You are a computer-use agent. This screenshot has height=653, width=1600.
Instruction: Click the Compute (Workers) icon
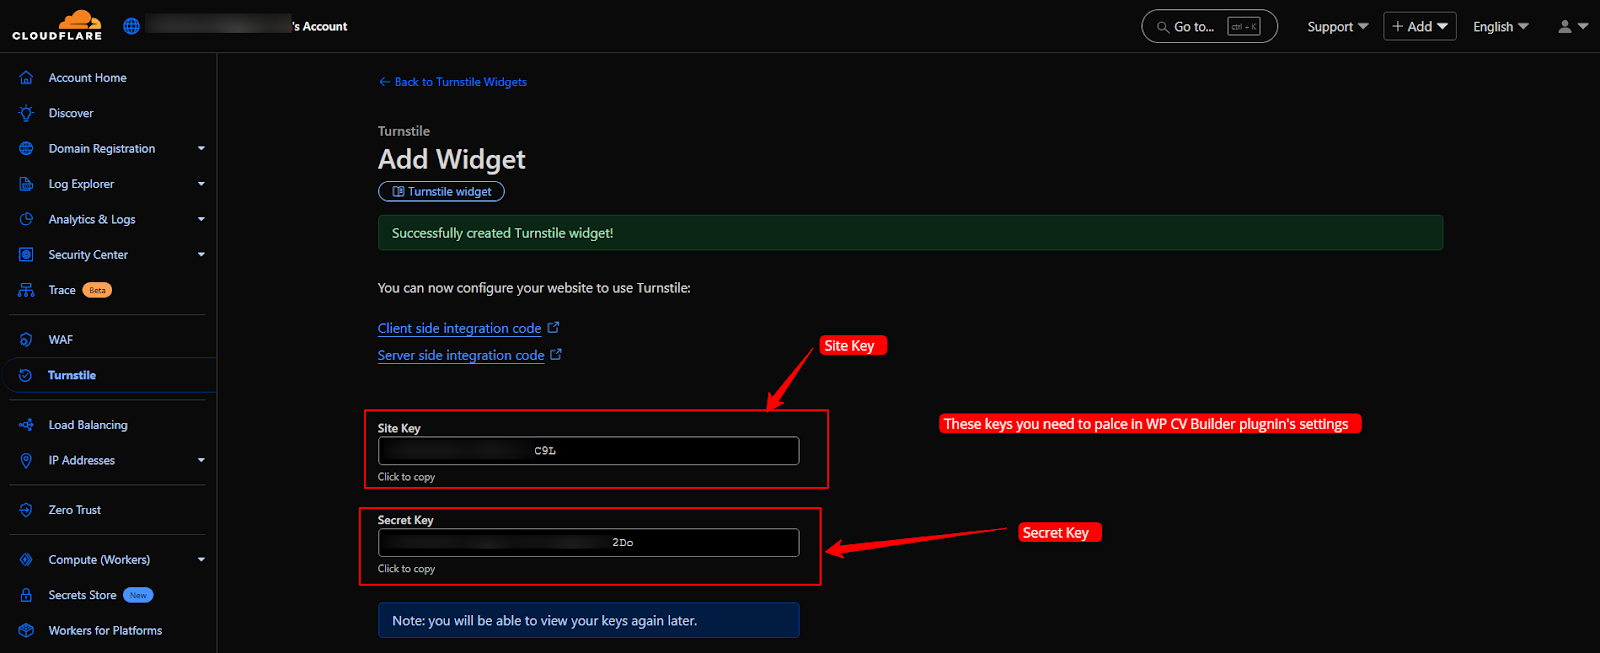click(26, 560)
